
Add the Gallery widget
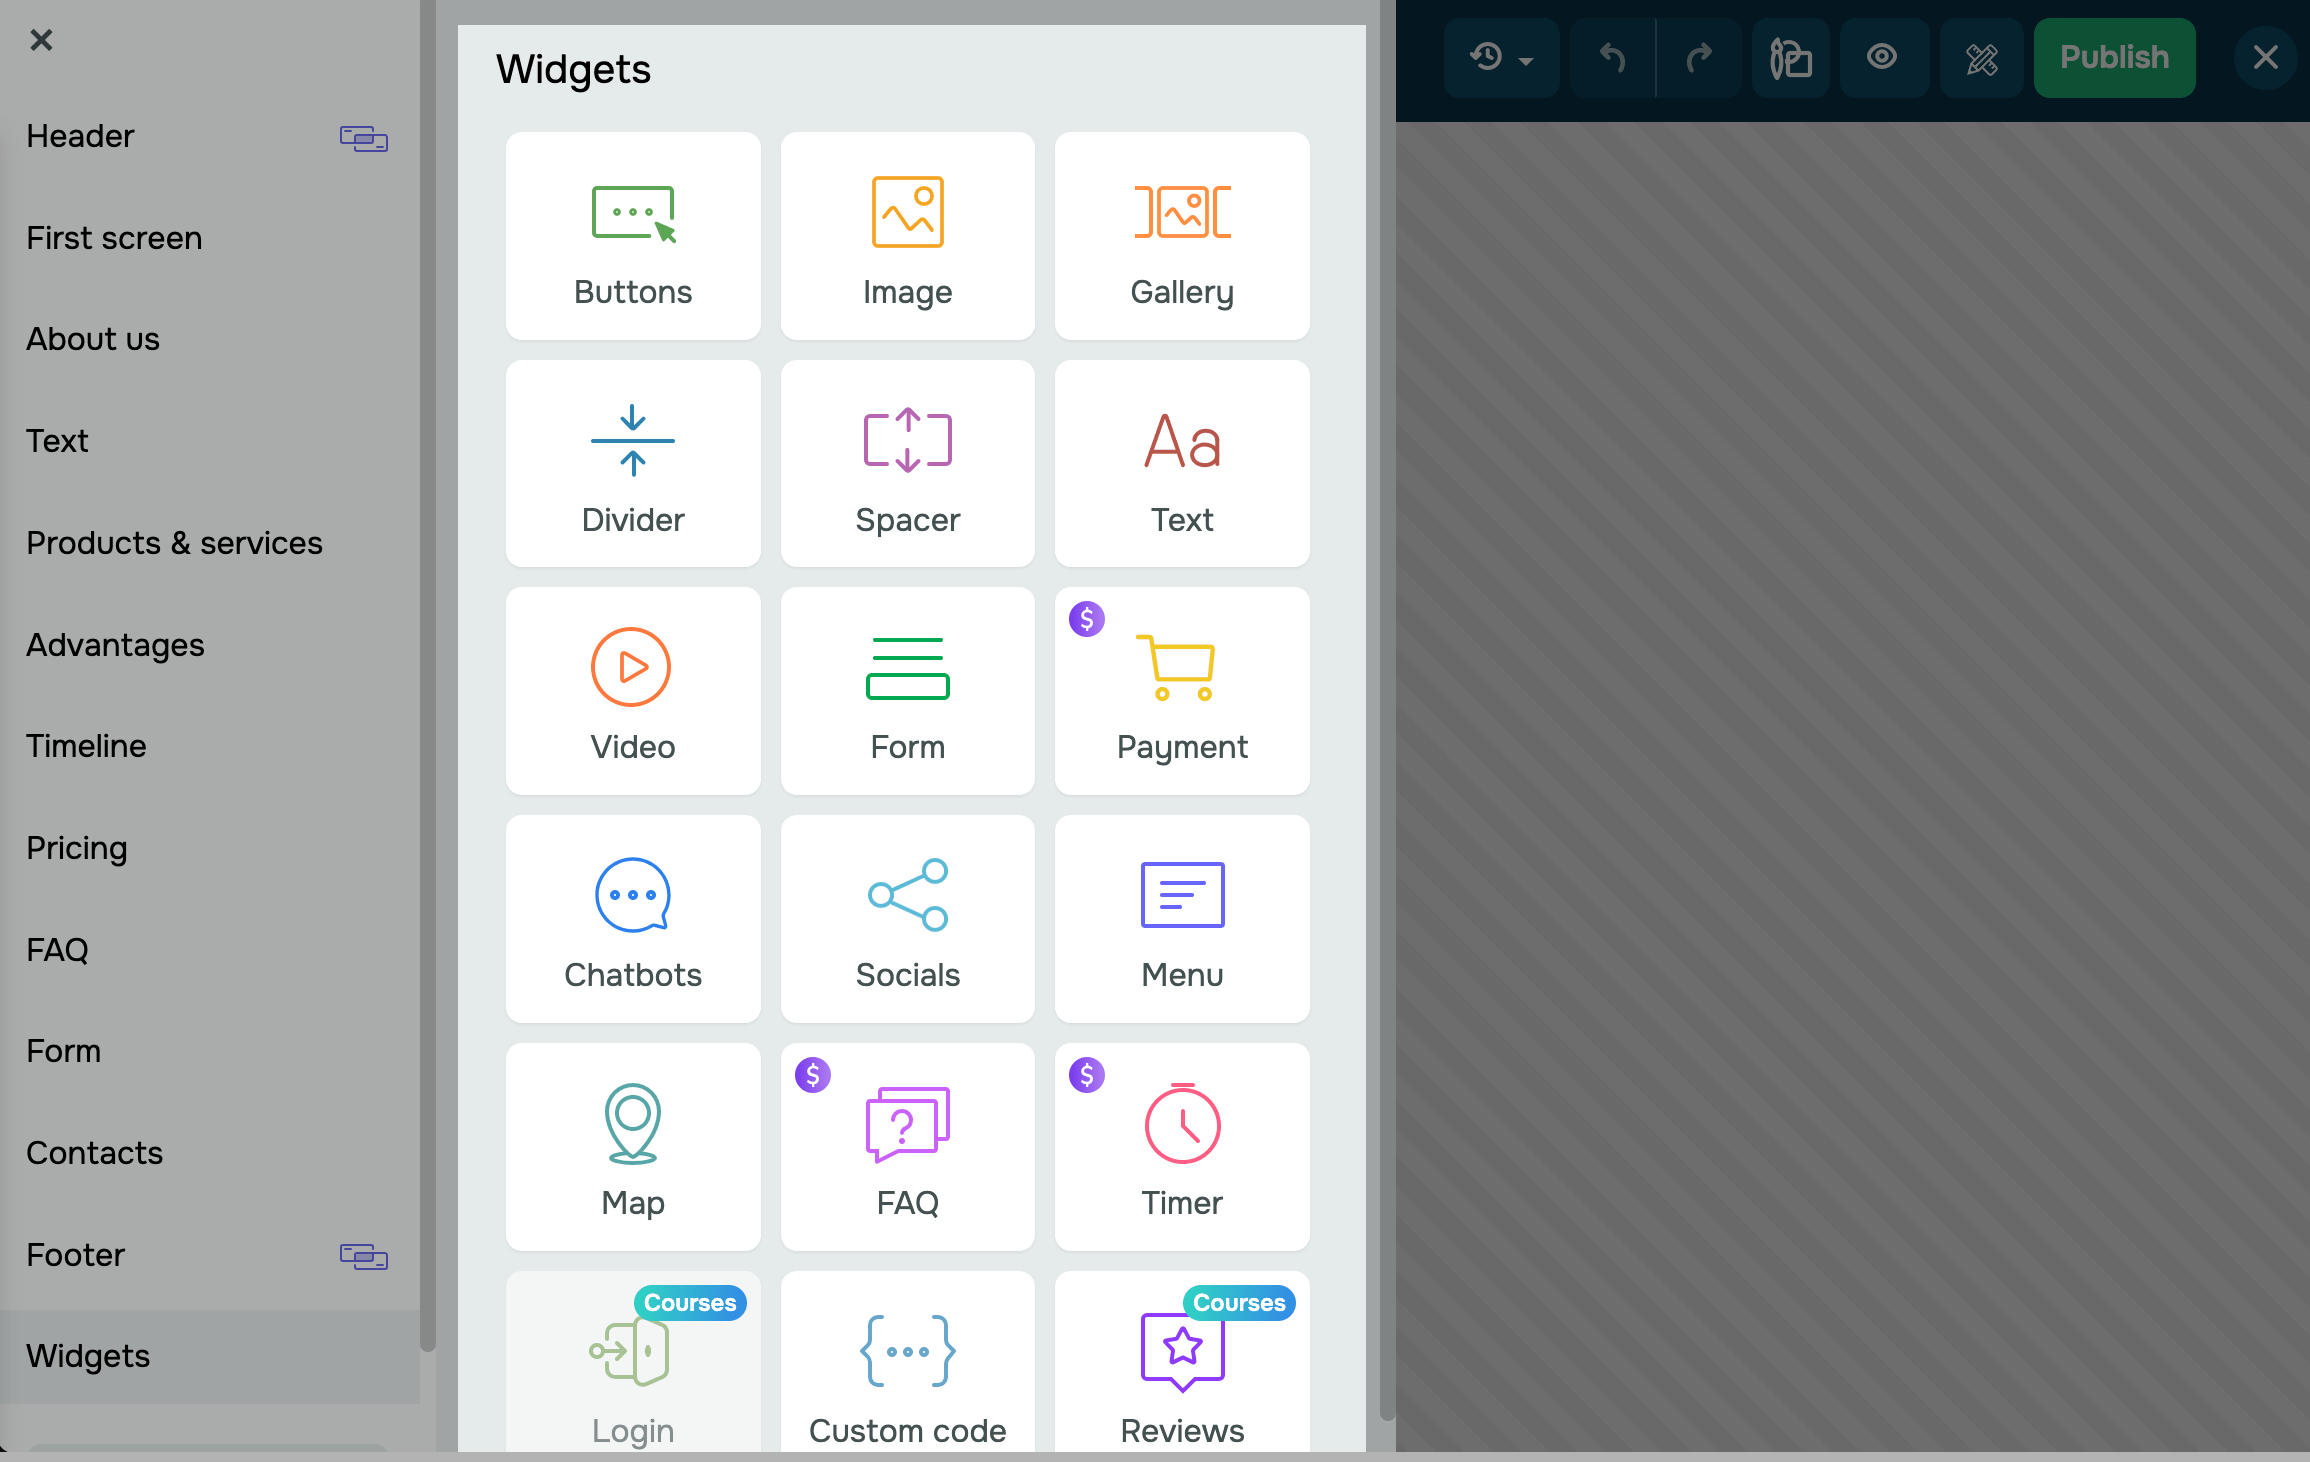(x=1182, y=236)
